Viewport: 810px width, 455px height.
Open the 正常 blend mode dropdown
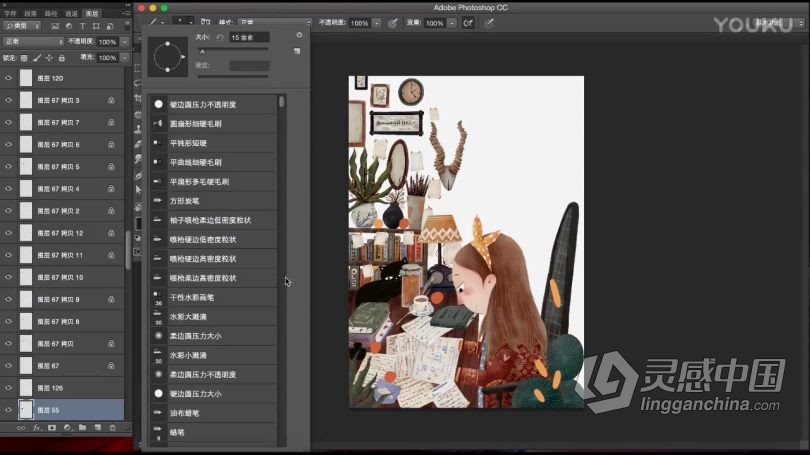click(x=34, y=41)
